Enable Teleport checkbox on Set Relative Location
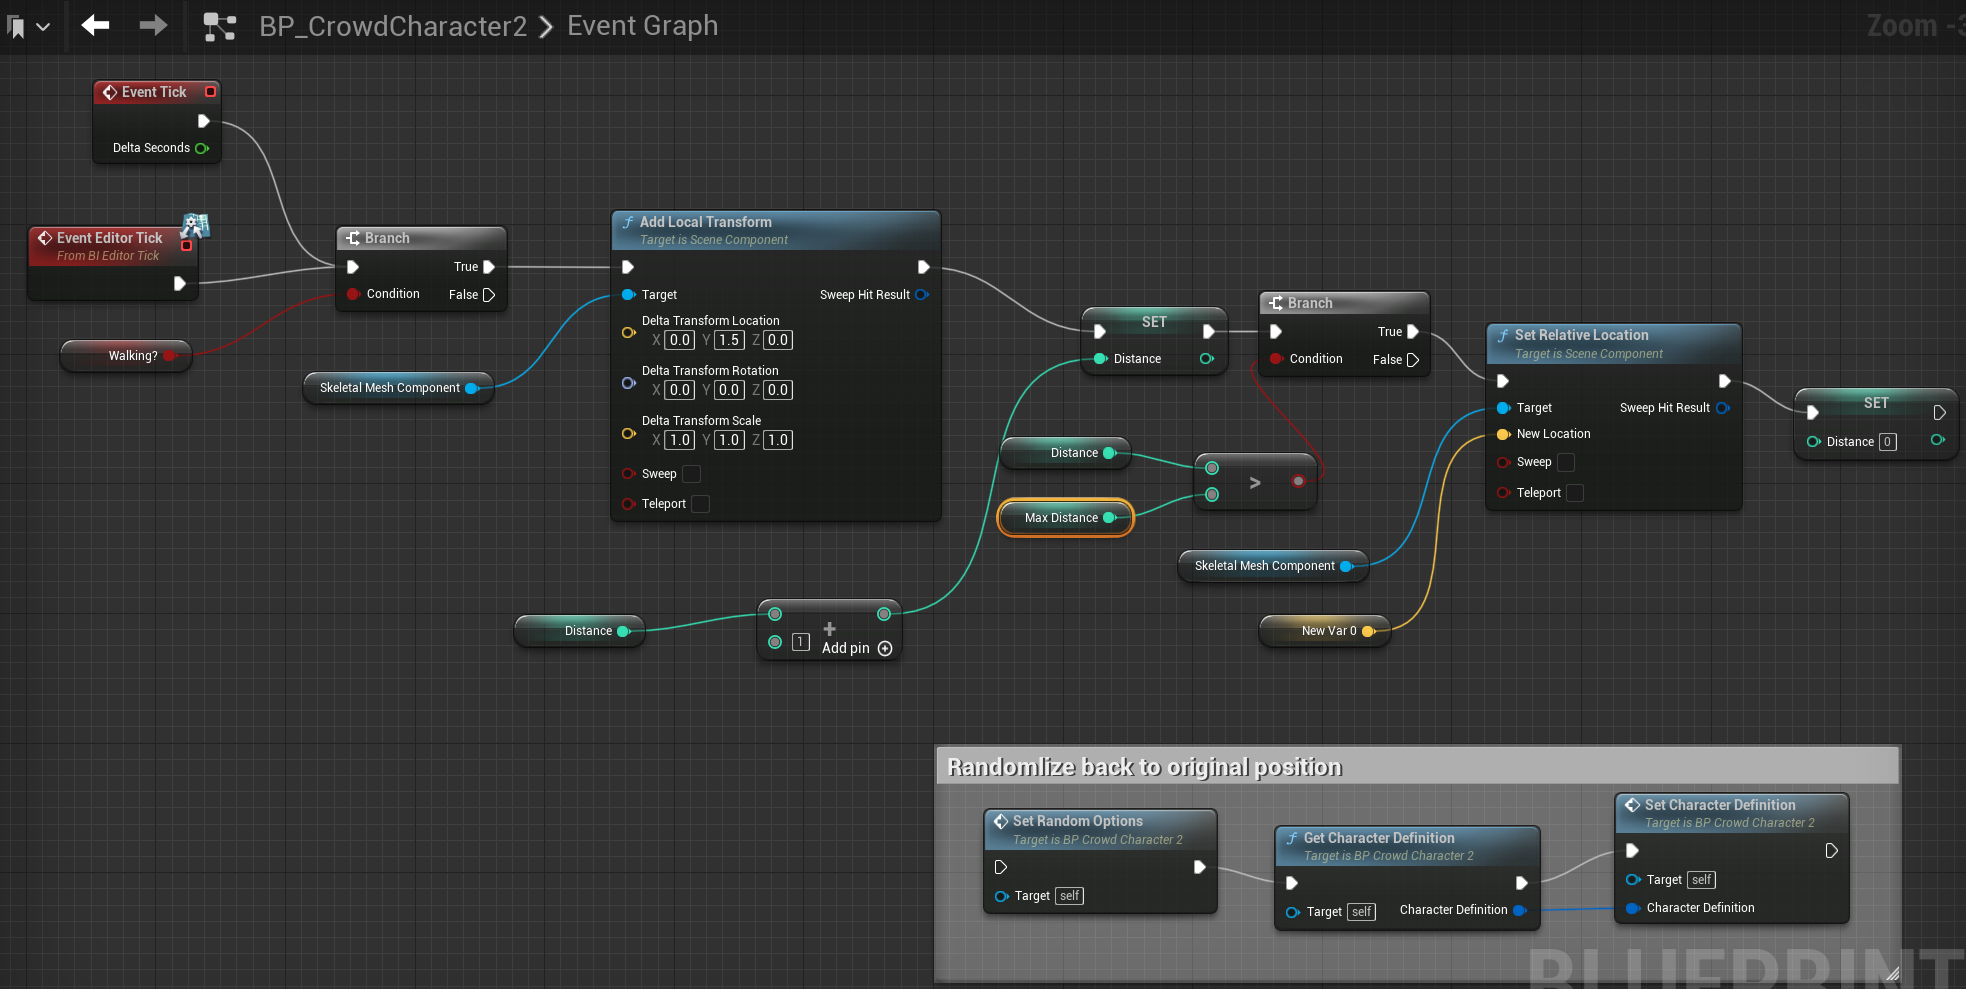The height and width of the screenshot is (989, 1966). pos(1574,493)
